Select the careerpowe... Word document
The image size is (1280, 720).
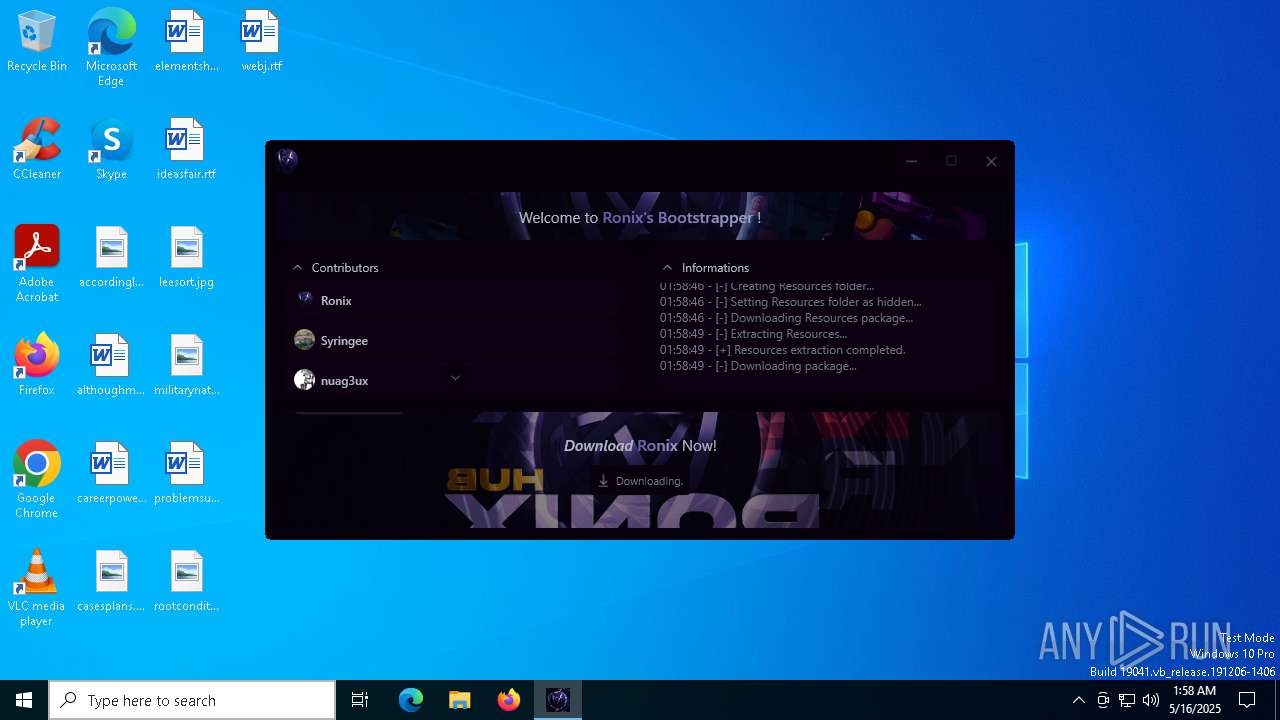[x=111, y=474]
